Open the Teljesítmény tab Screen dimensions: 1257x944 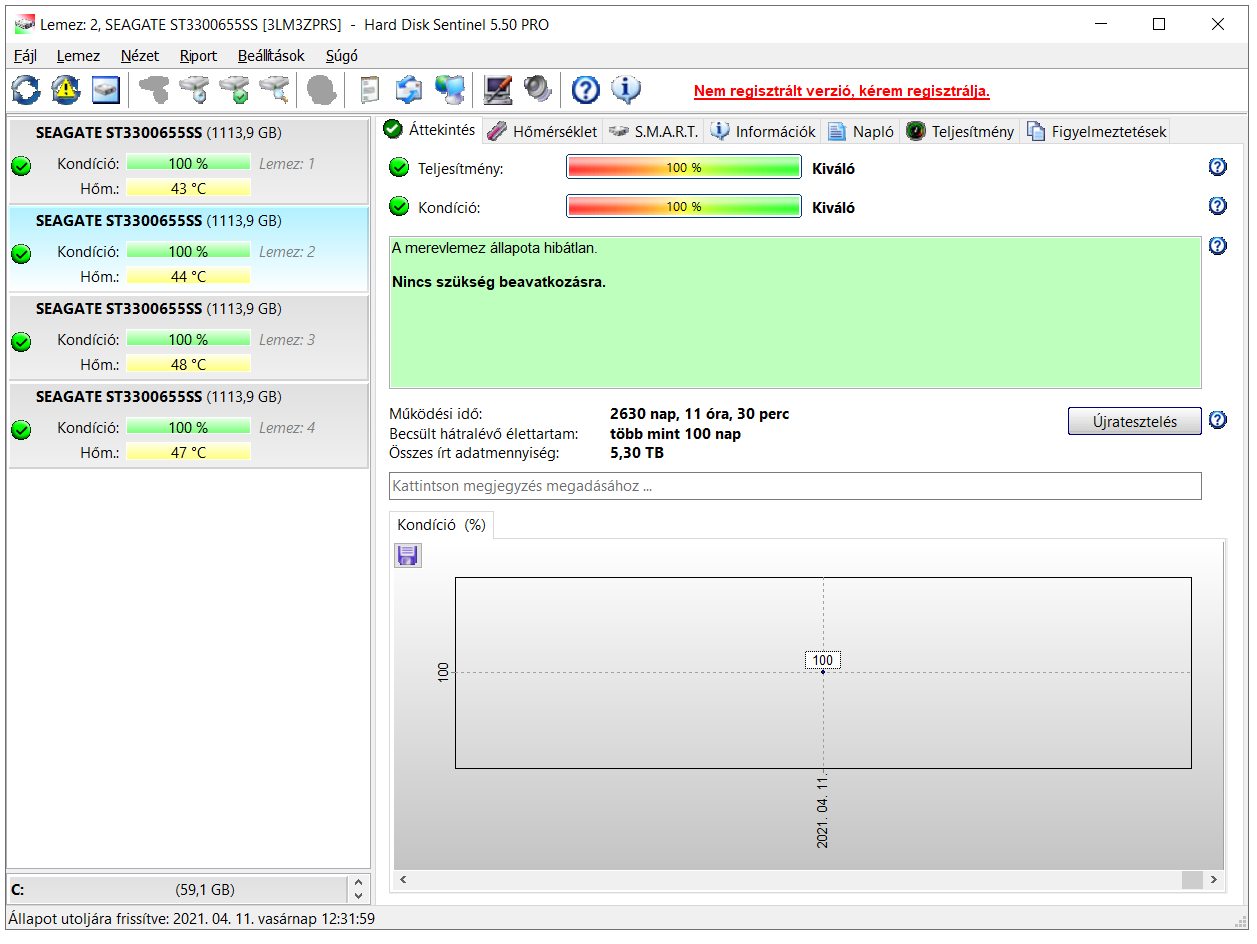960,131
